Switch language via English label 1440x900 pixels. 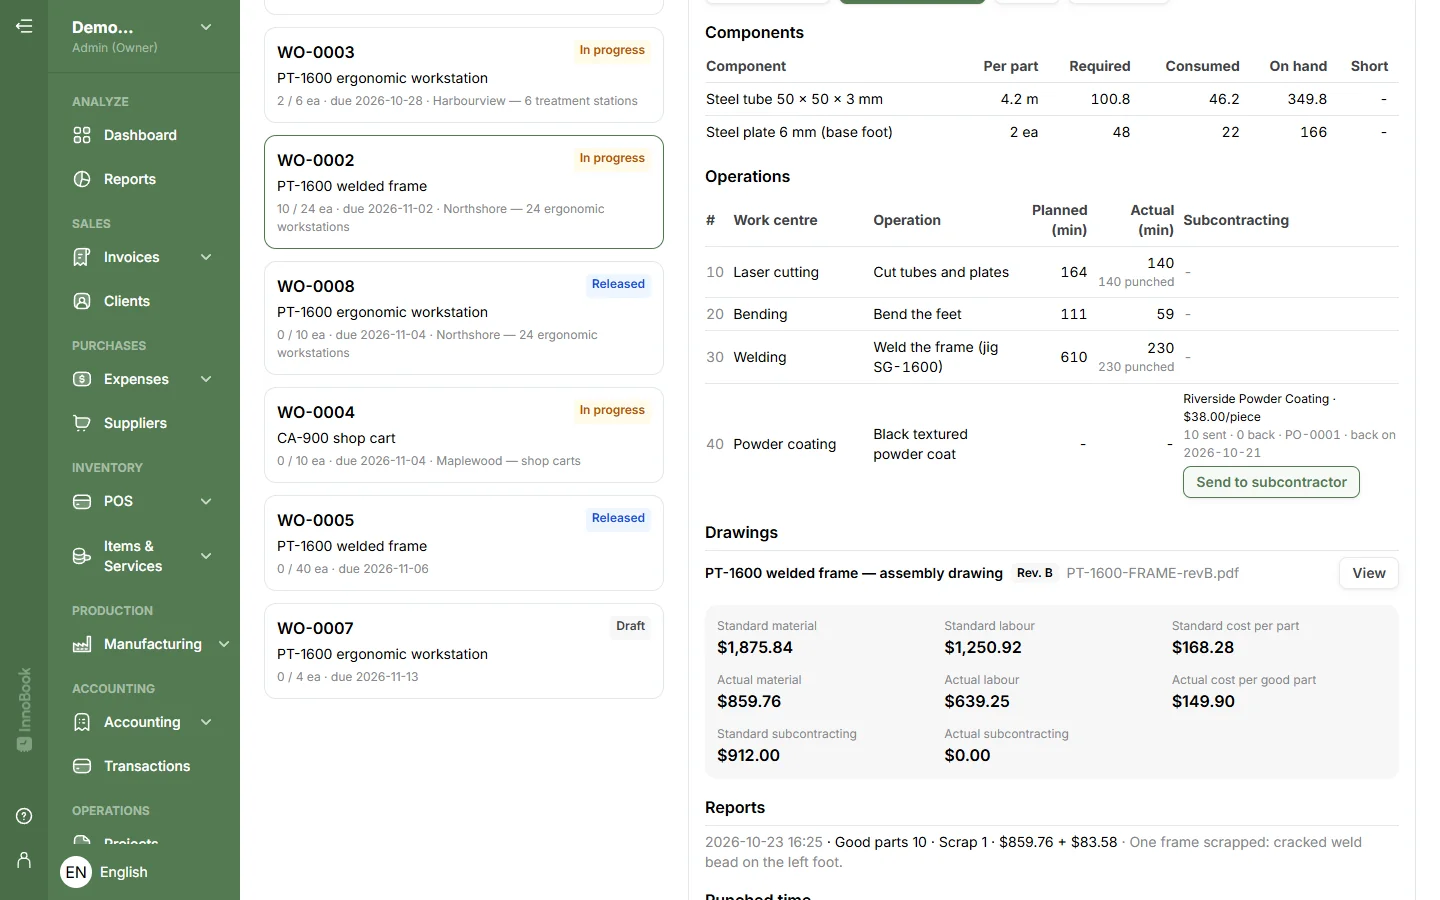[124, 872]
